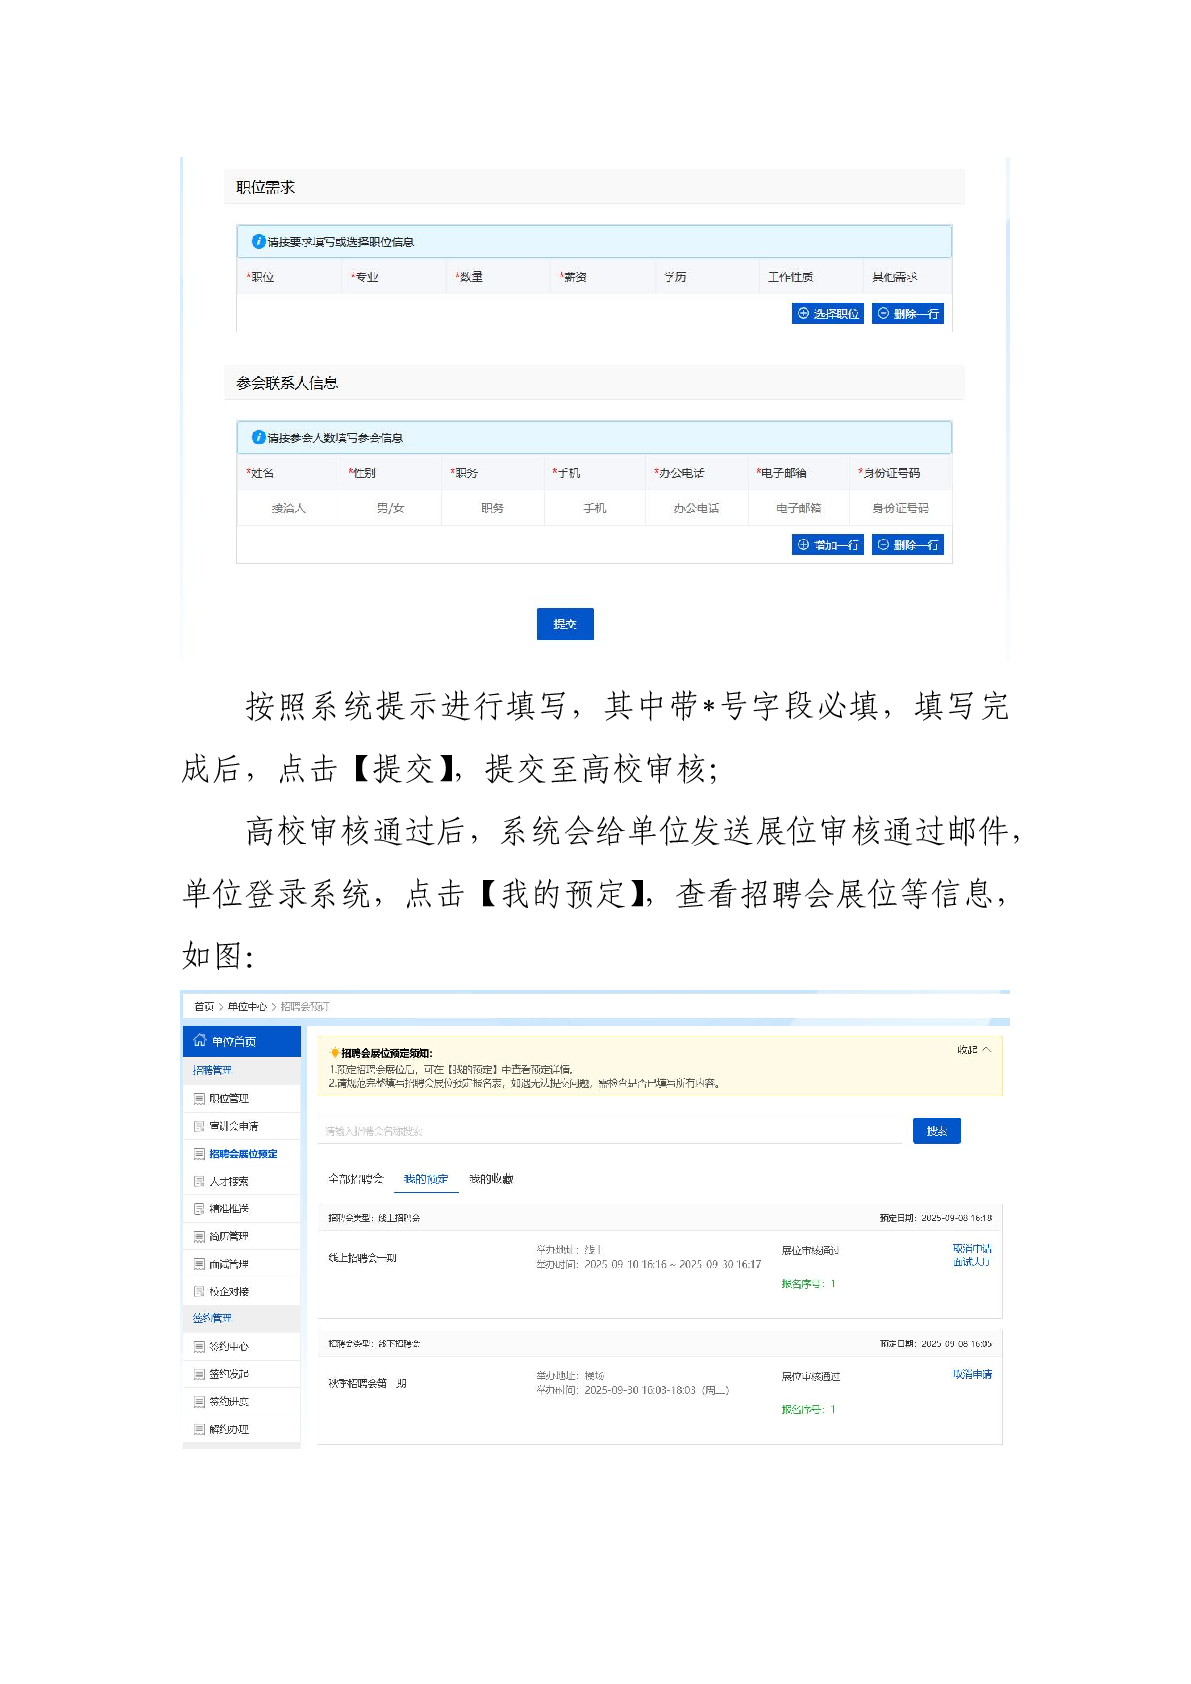
Task: Open 选择职位 to pick a position
Action: [827, 314]
